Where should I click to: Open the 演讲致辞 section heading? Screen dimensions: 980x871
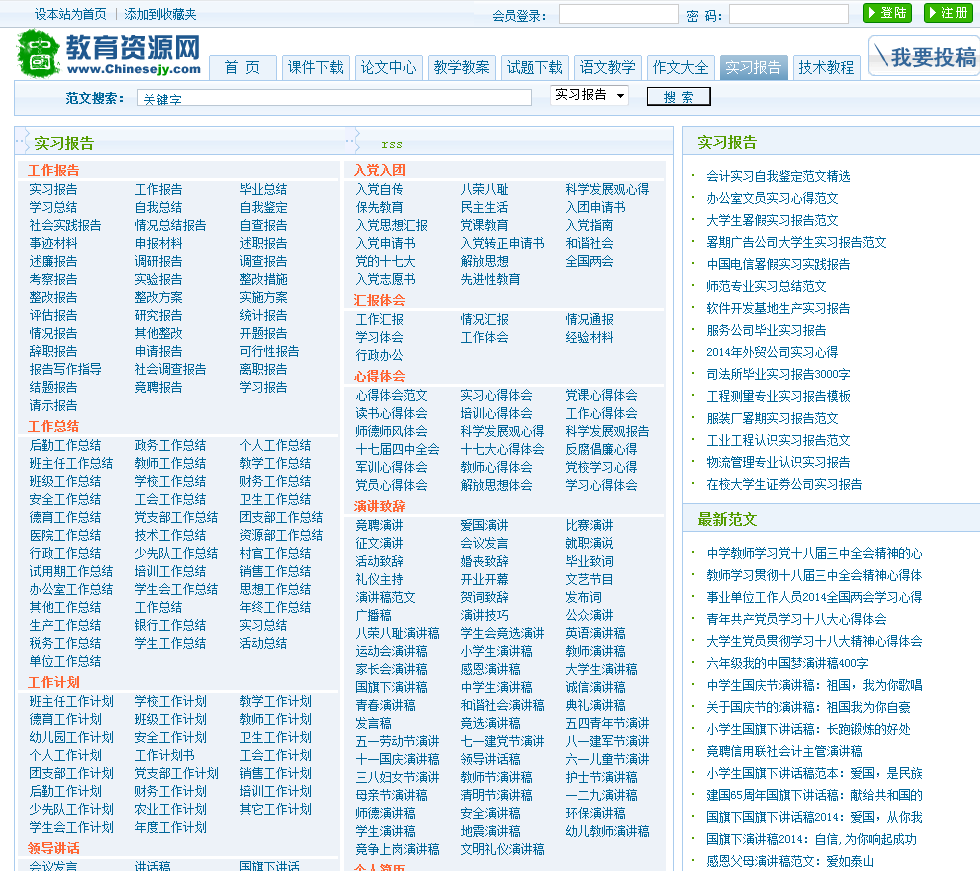pyautogui.click(x=379, y=506)
